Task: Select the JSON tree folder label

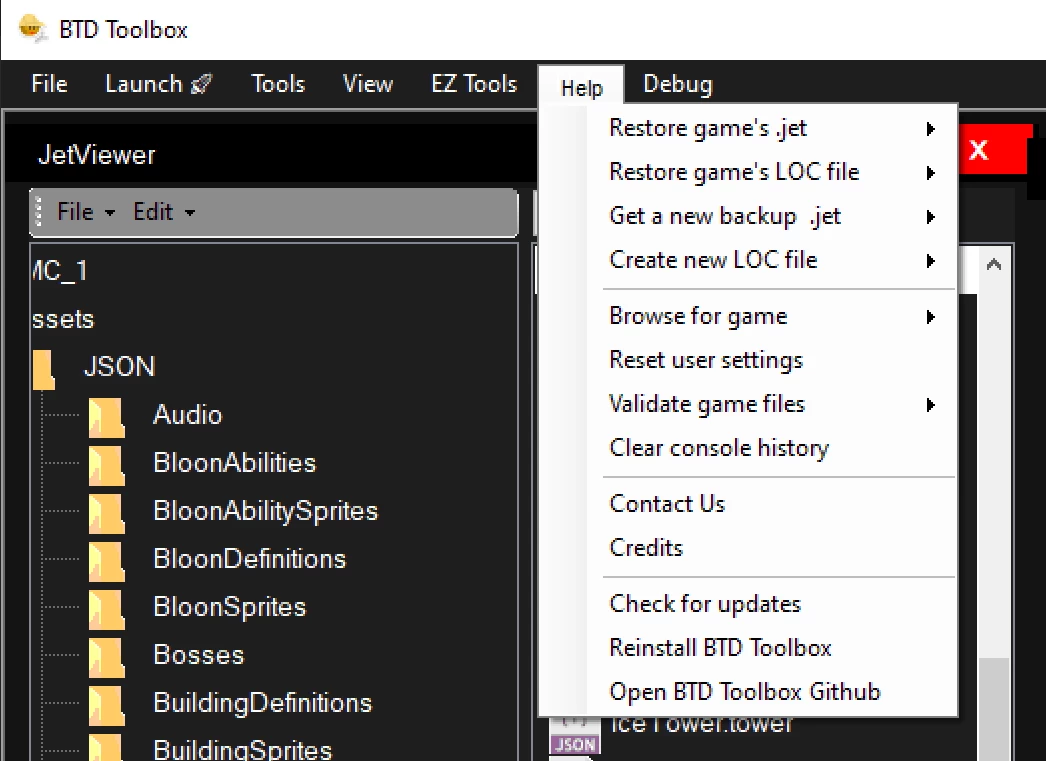Action: point(119,367)
